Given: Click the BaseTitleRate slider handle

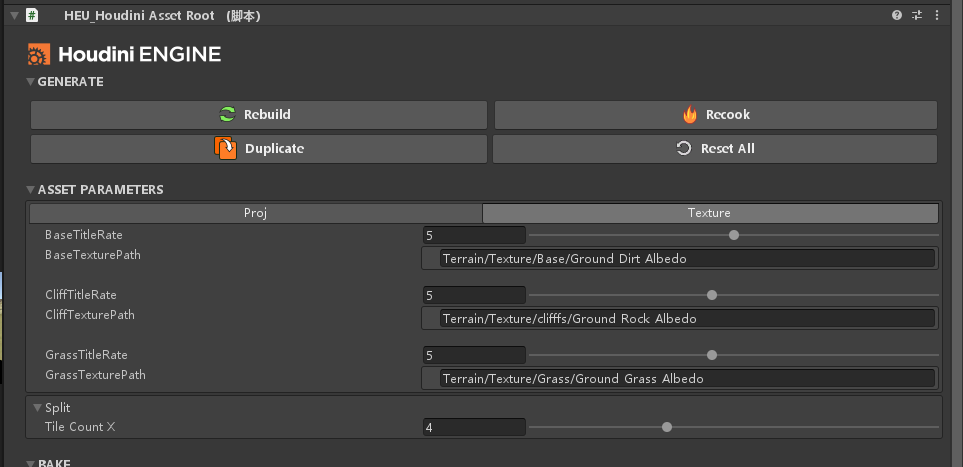Looking at the screenshot, I should [733, 235].
